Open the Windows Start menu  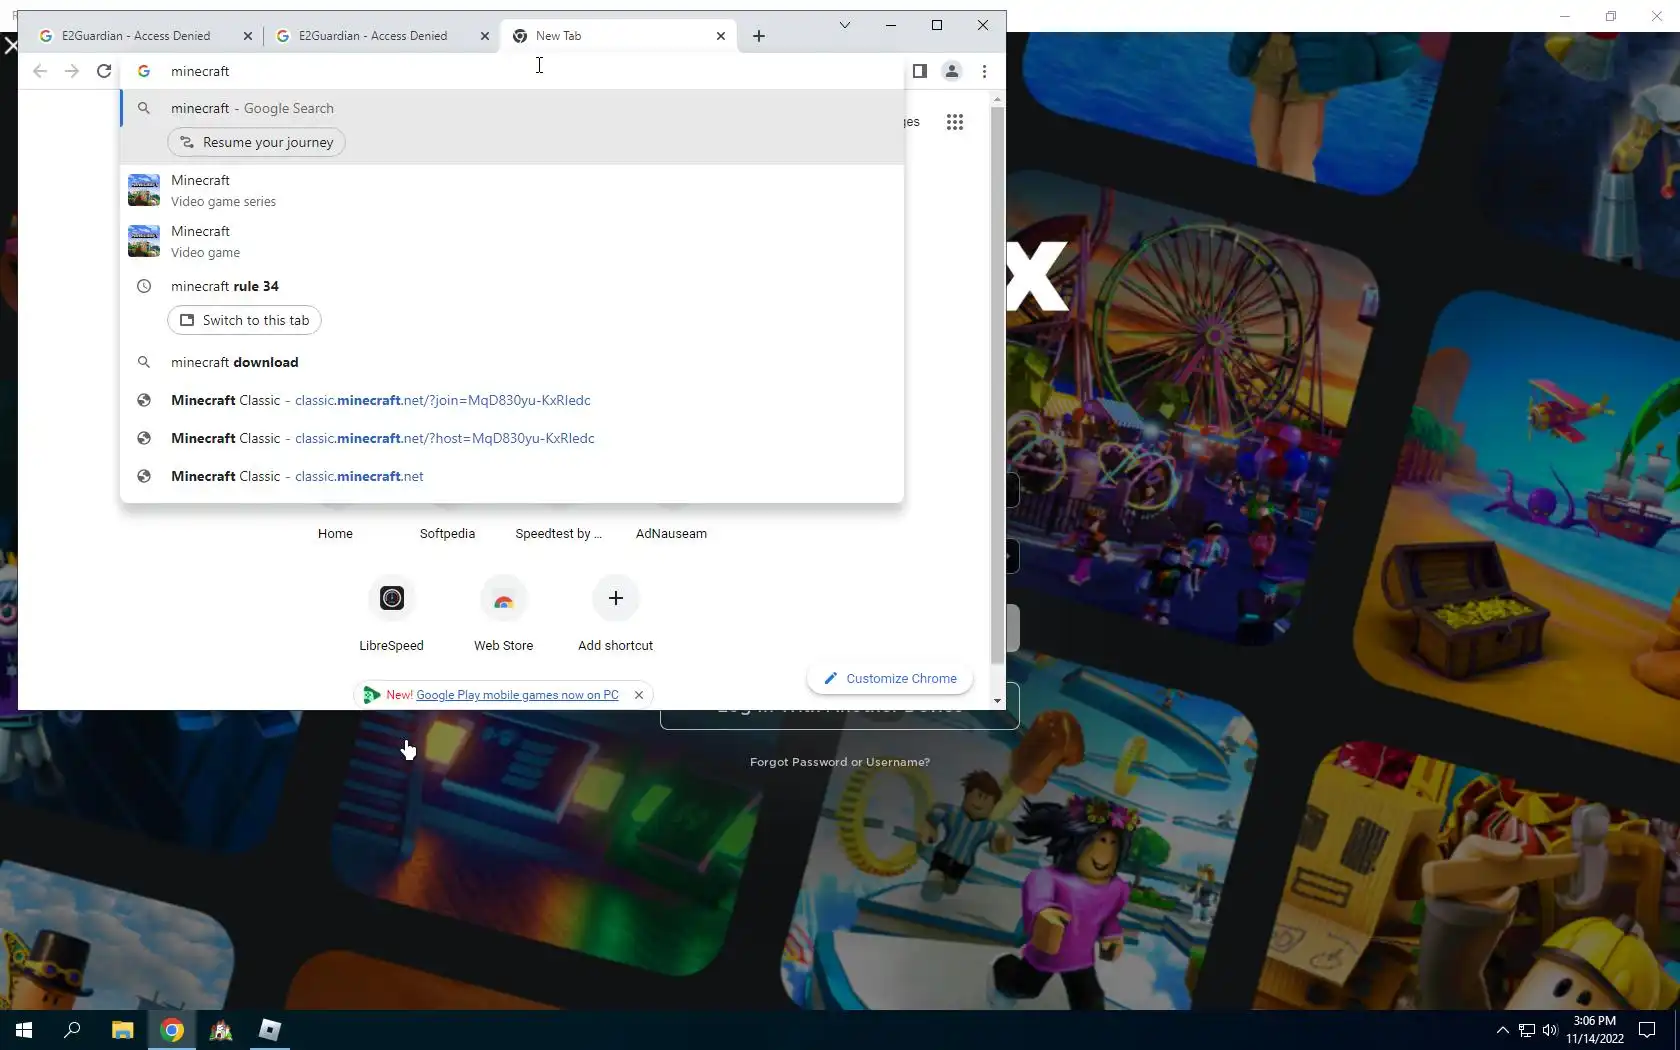tap(24, 1030)
